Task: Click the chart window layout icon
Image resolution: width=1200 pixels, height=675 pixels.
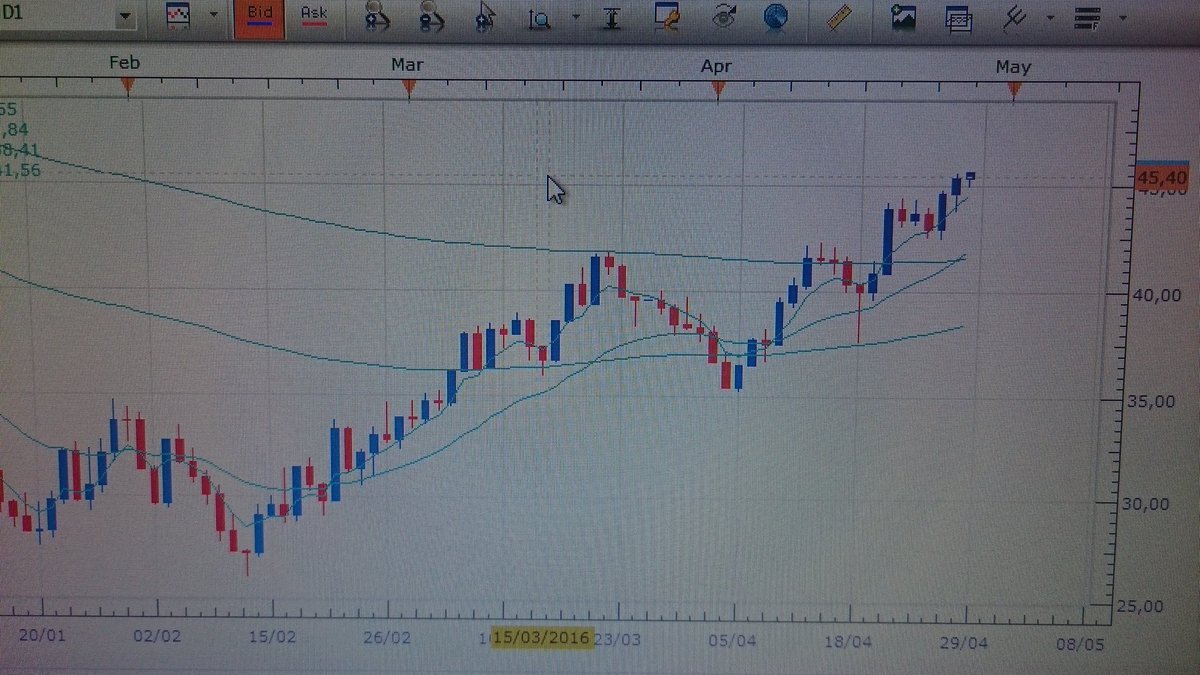Action: pos(958,18)
